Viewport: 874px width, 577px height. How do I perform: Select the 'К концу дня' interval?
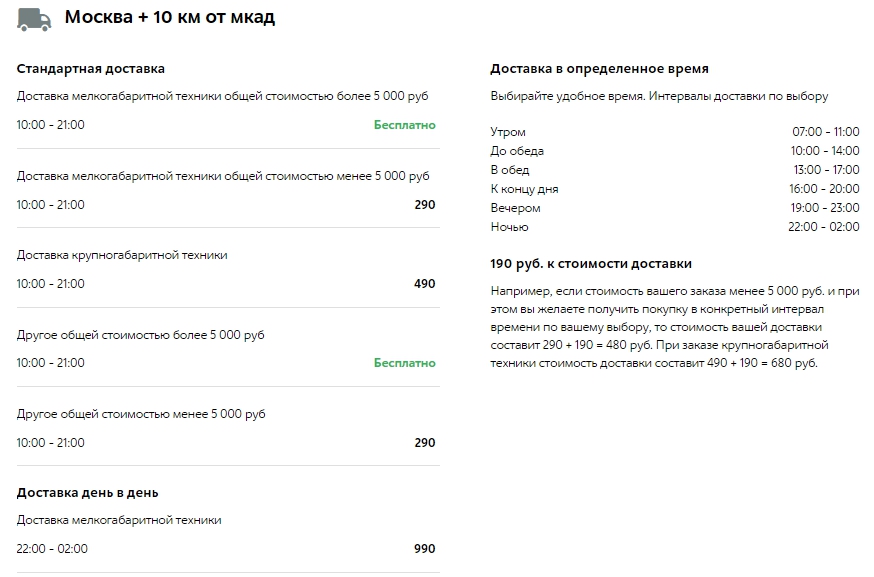tap(524, 189)
